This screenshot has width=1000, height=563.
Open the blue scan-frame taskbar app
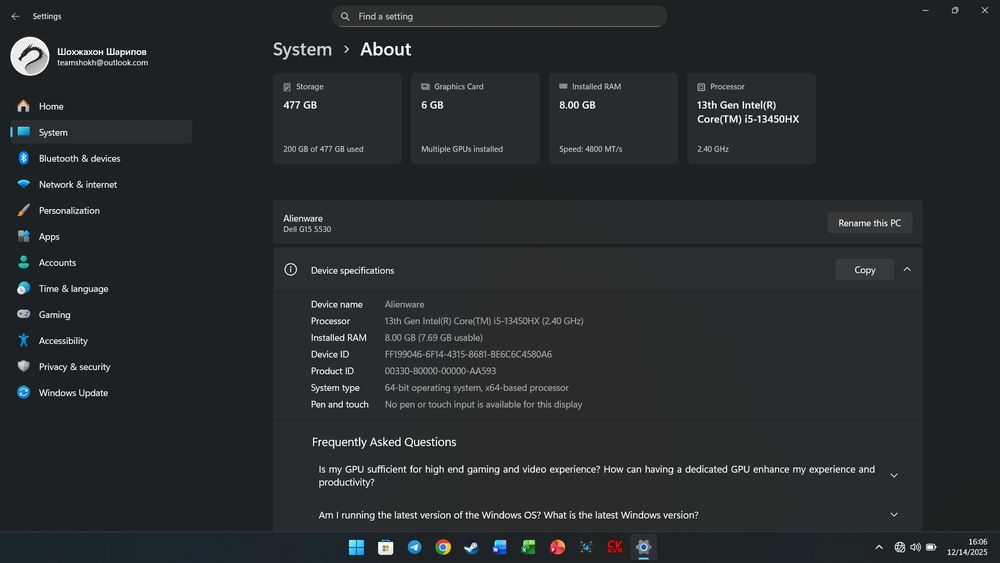[x=586, y=547]
